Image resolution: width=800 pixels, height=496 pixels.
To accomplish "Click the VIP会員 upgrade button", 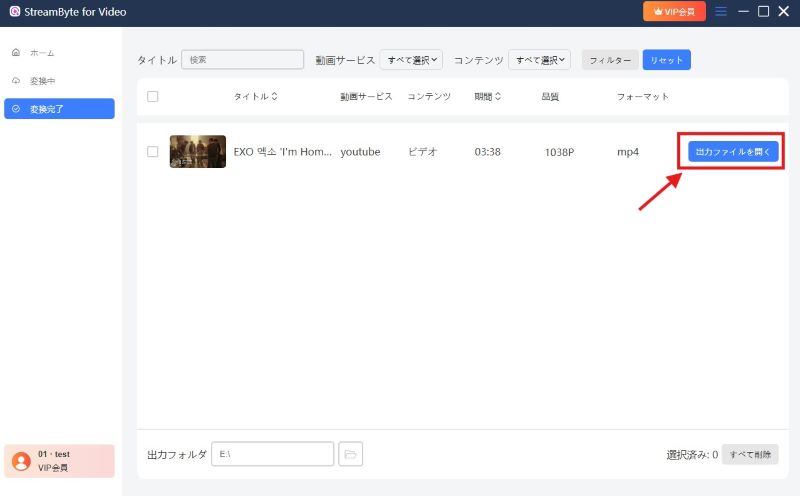I will pyautogui.click(x=674, y=11).
